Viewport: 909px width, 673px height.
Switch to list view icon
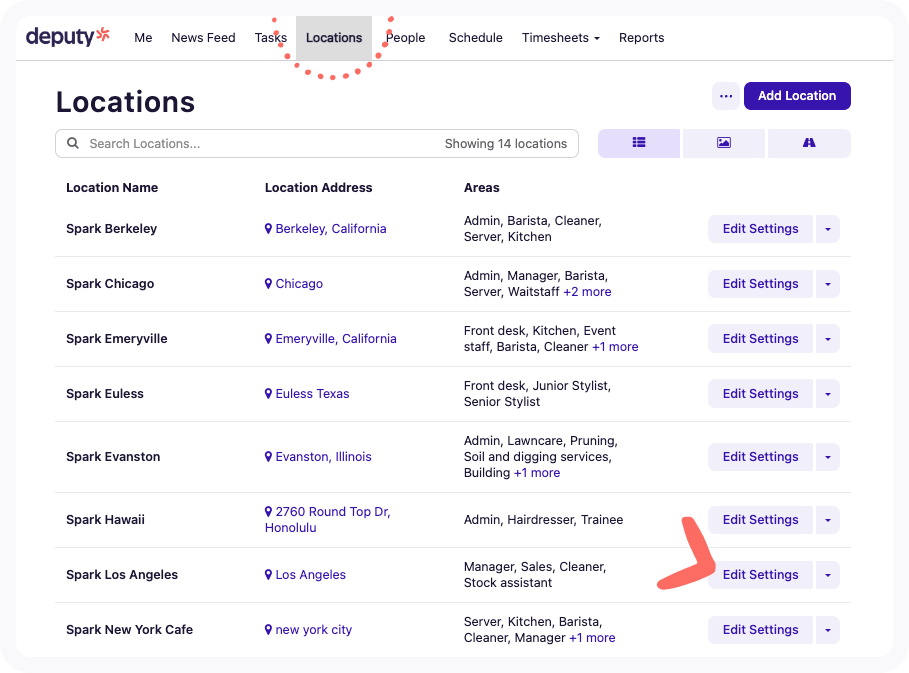[639, 143]
